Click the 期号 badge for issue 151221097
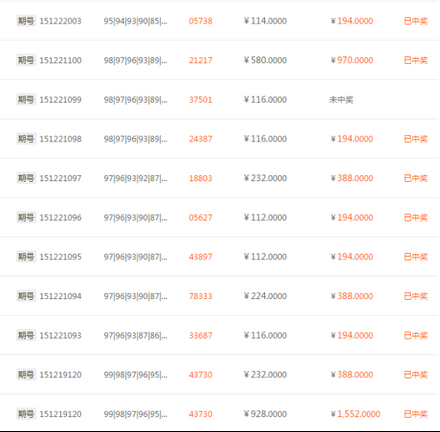The image size is (440, 432). [x=26, y=178]
